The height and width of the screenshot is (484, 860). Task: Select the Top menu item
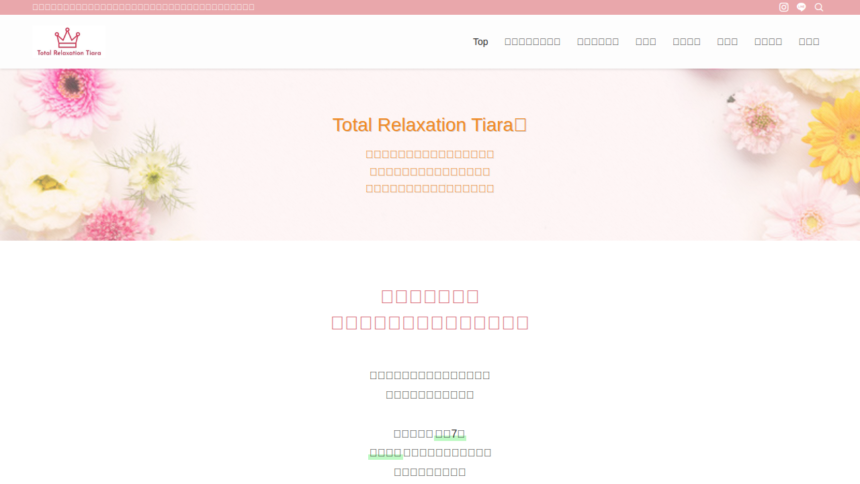[x=480, y=42]
